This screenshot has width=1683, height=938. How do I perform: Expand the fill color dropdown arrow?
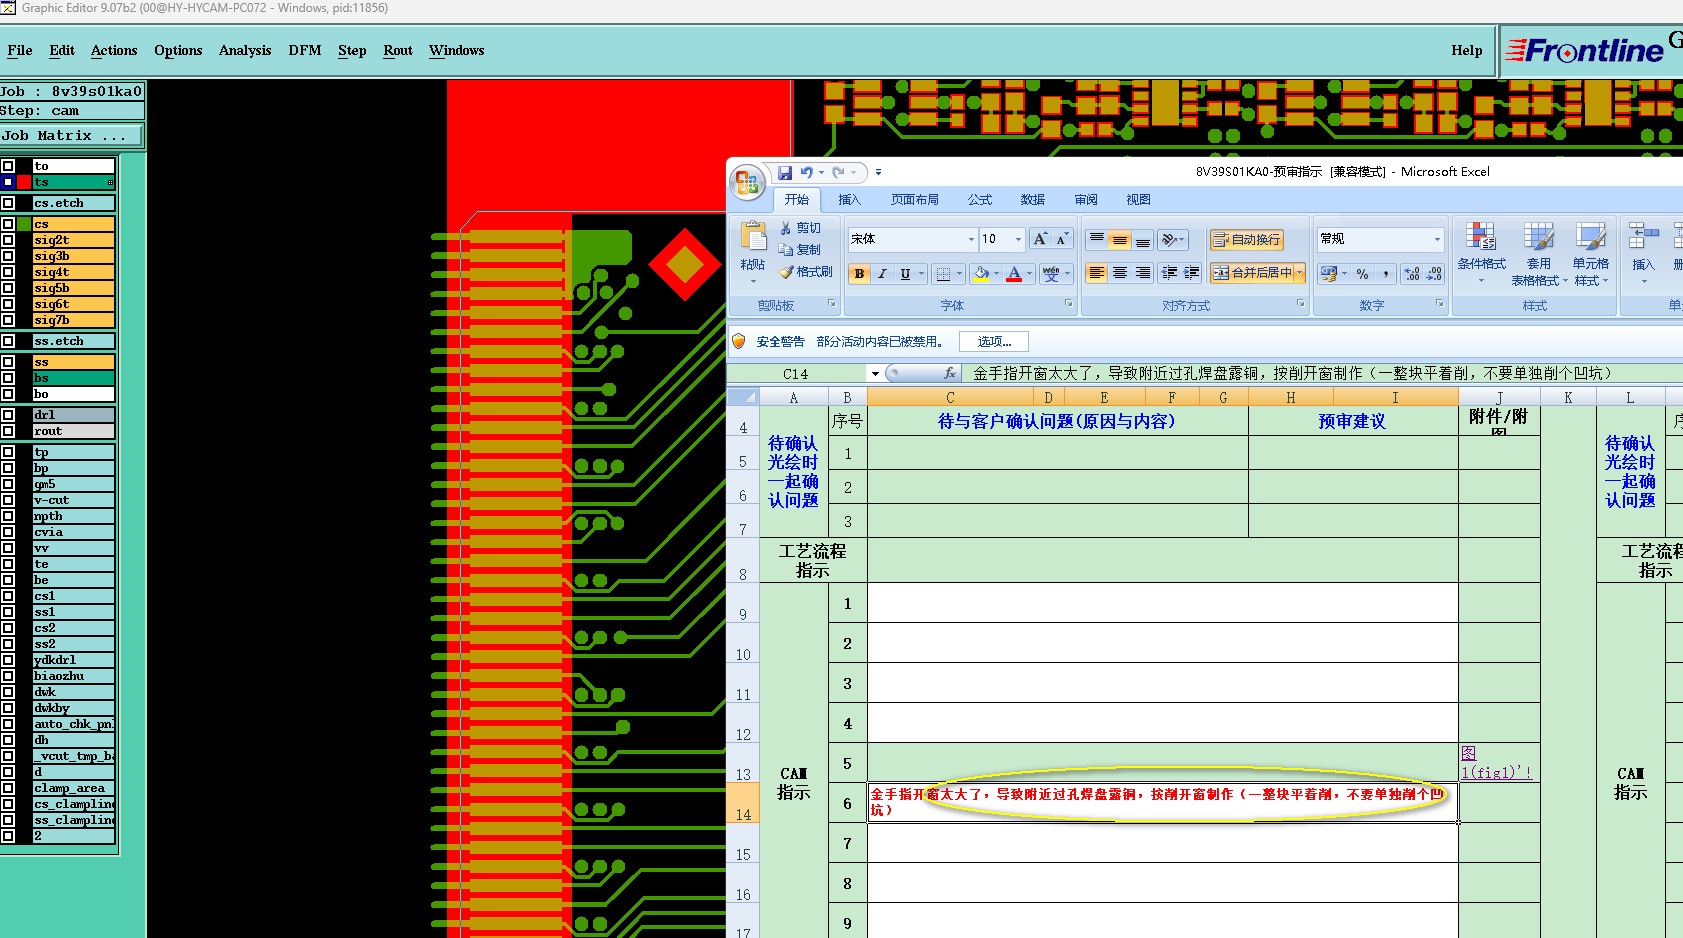(x=995, y=273)
